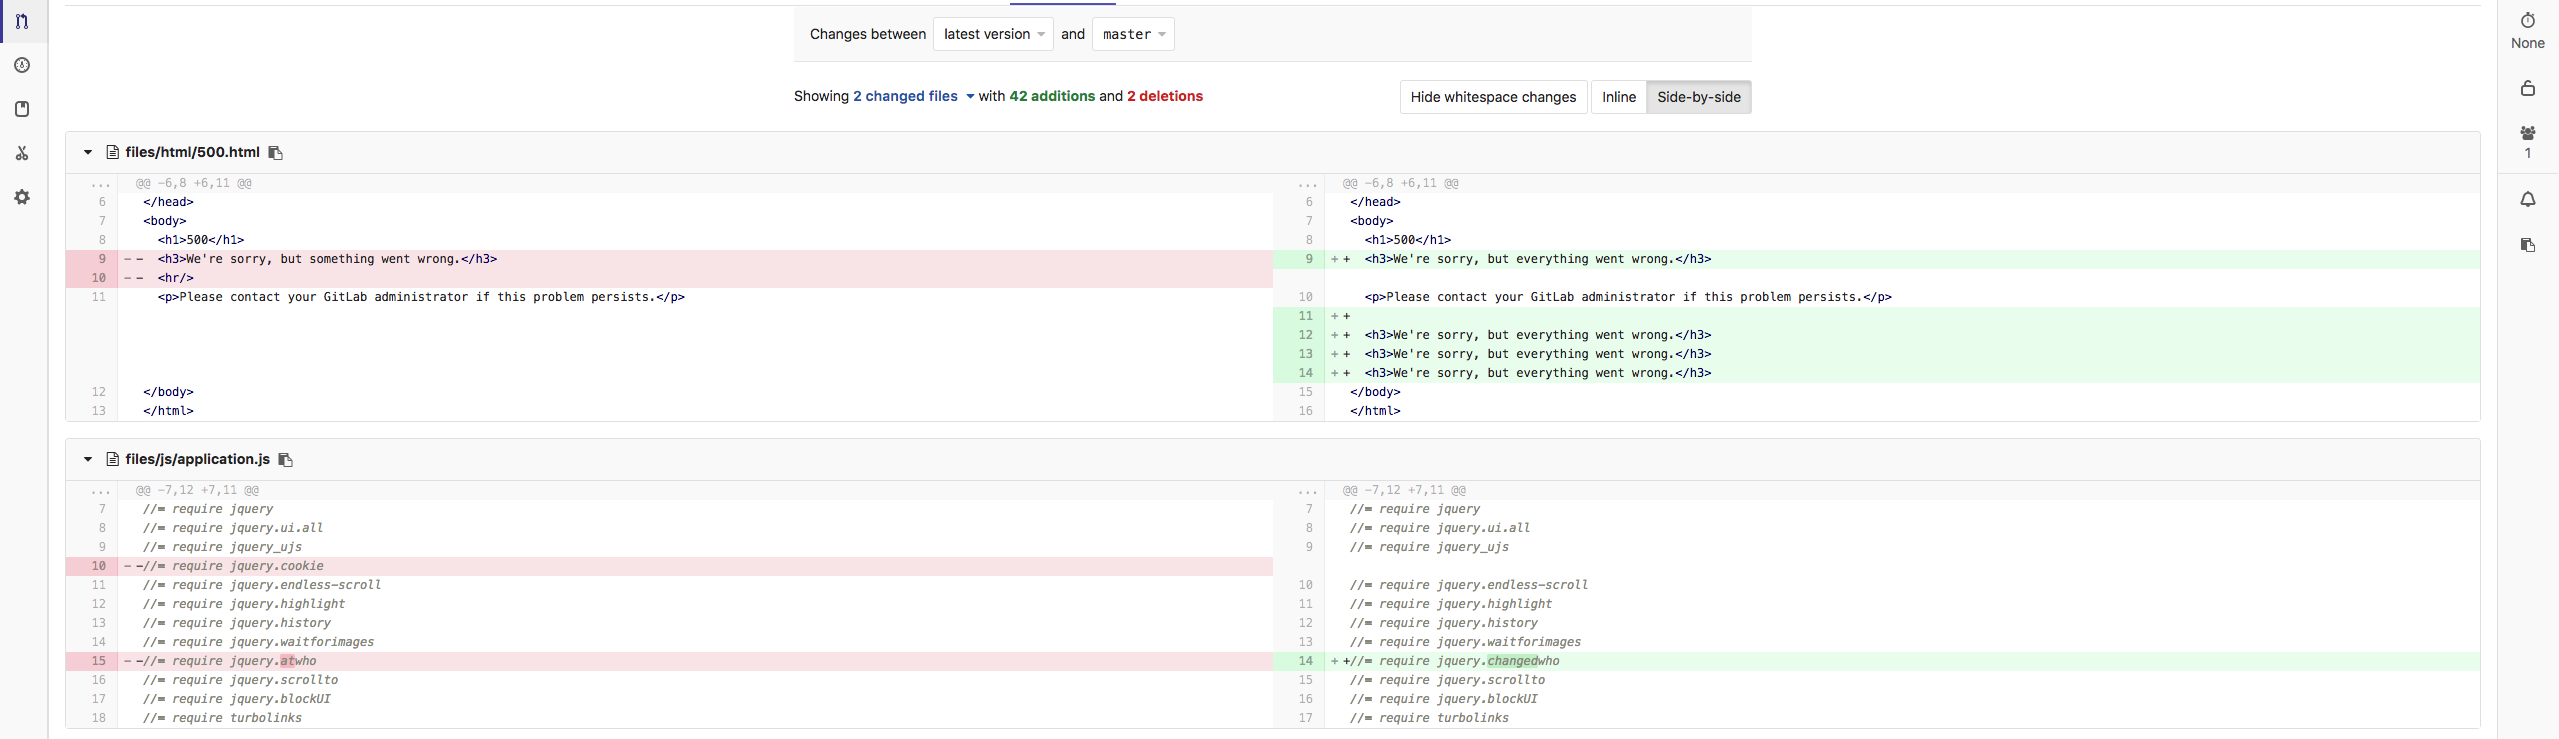Open the master branch dropdown
Viewport: 2559px width, 739px height.
click(x=1133, y=34)
